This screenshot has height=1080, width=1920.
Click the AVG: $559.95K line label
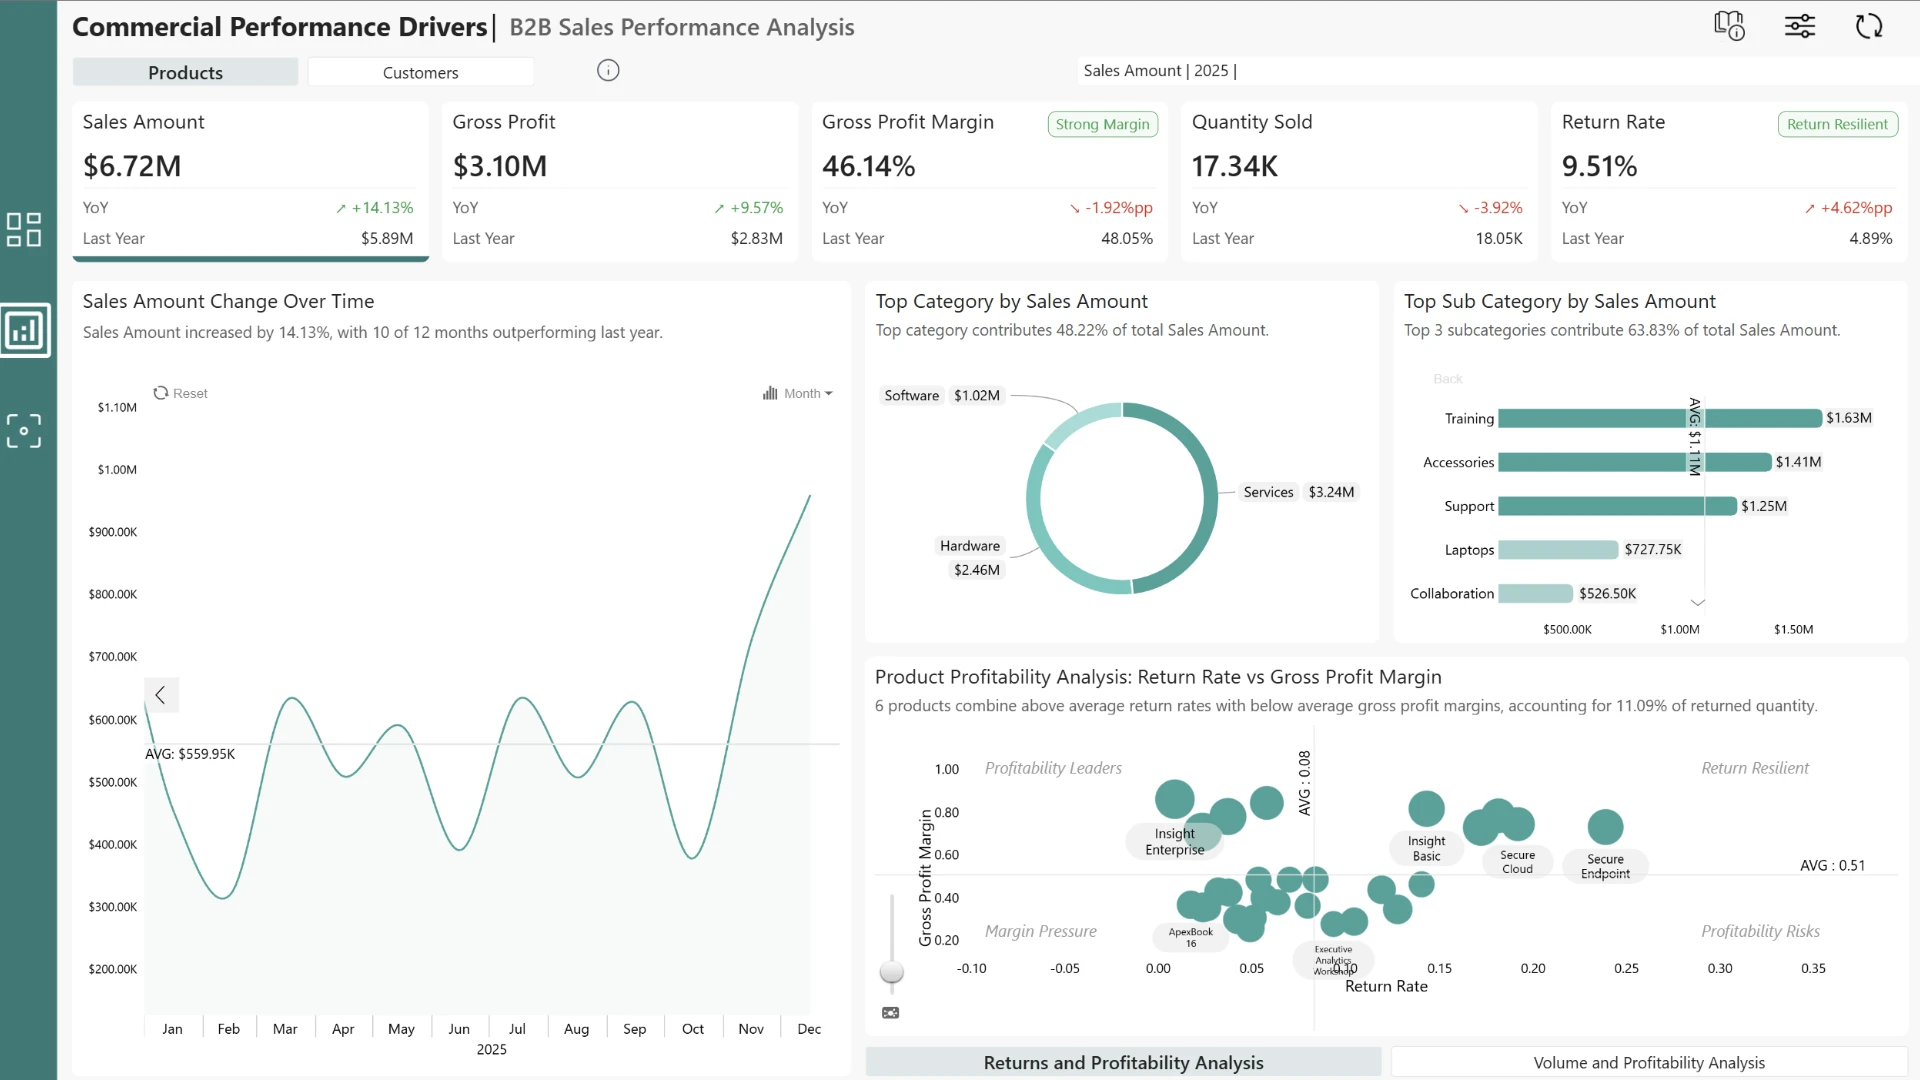[190, 754]
